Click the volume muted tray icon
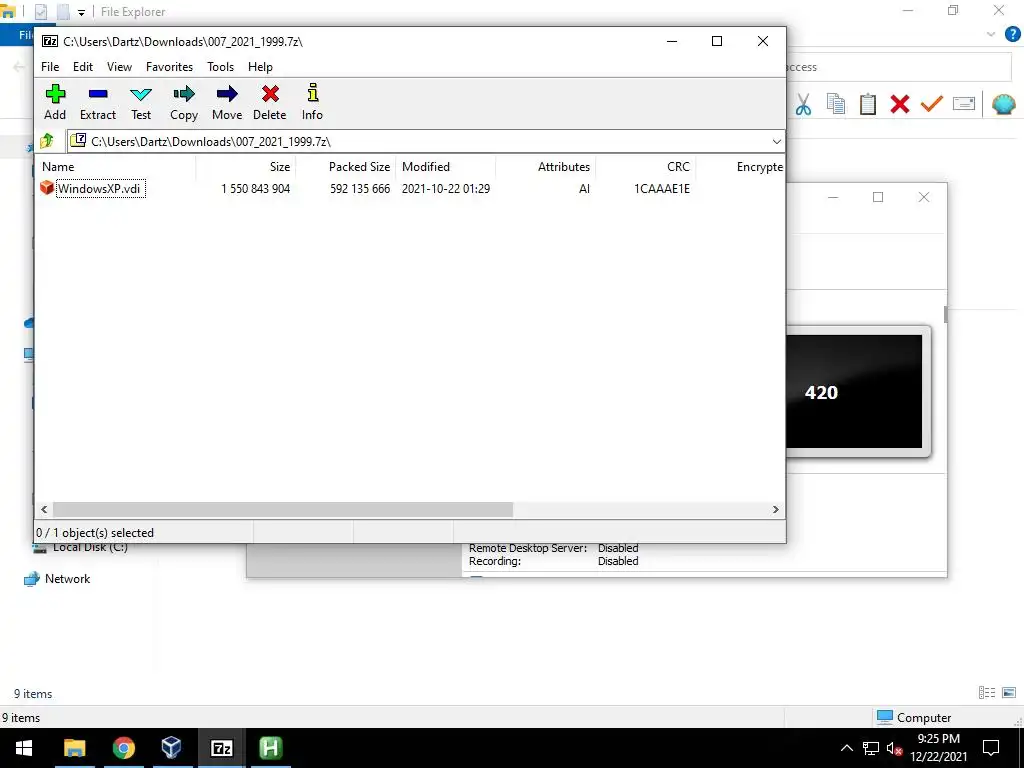 point(895,748)
